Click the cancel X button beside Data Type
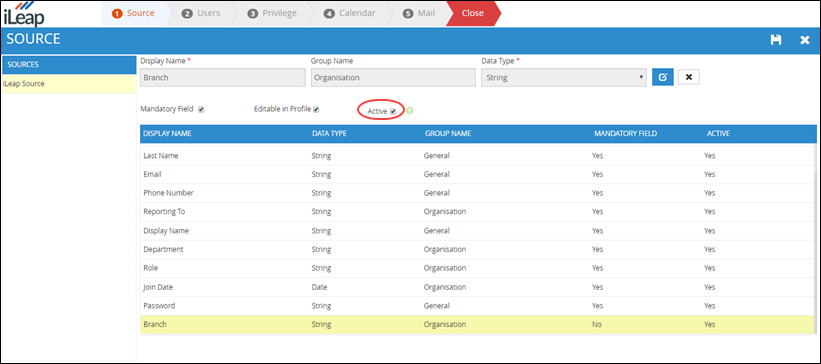 (689, 77)
